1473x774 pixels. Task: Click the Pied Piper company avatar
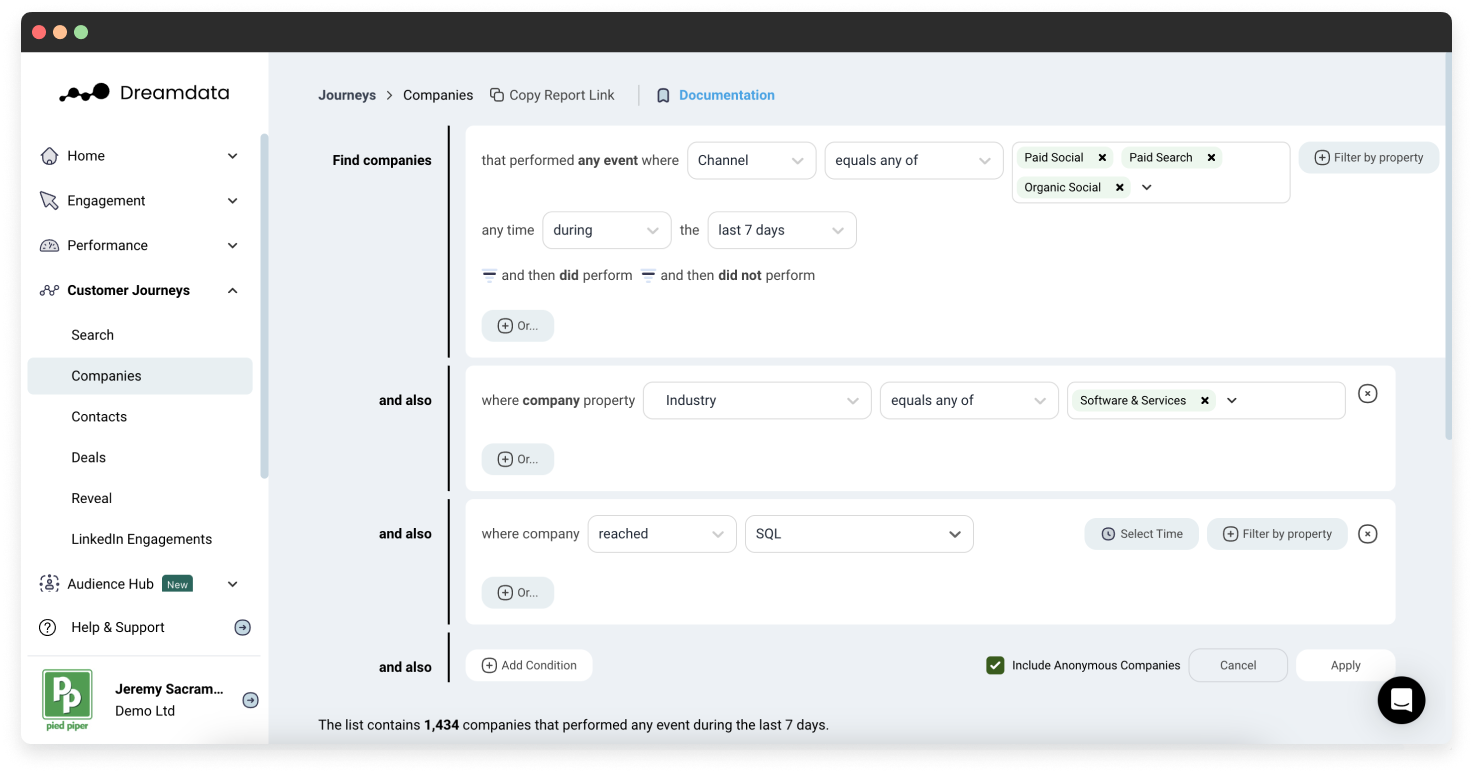tap(67, 699)
